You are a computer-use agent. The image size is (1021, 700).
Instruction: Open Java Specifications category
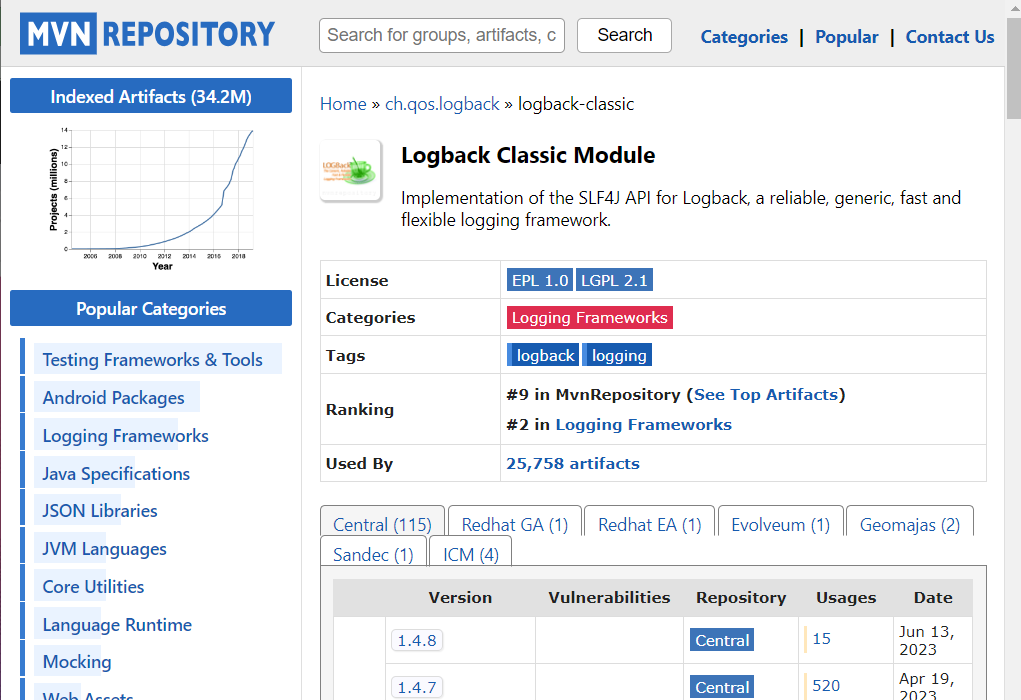click(116, 473)
